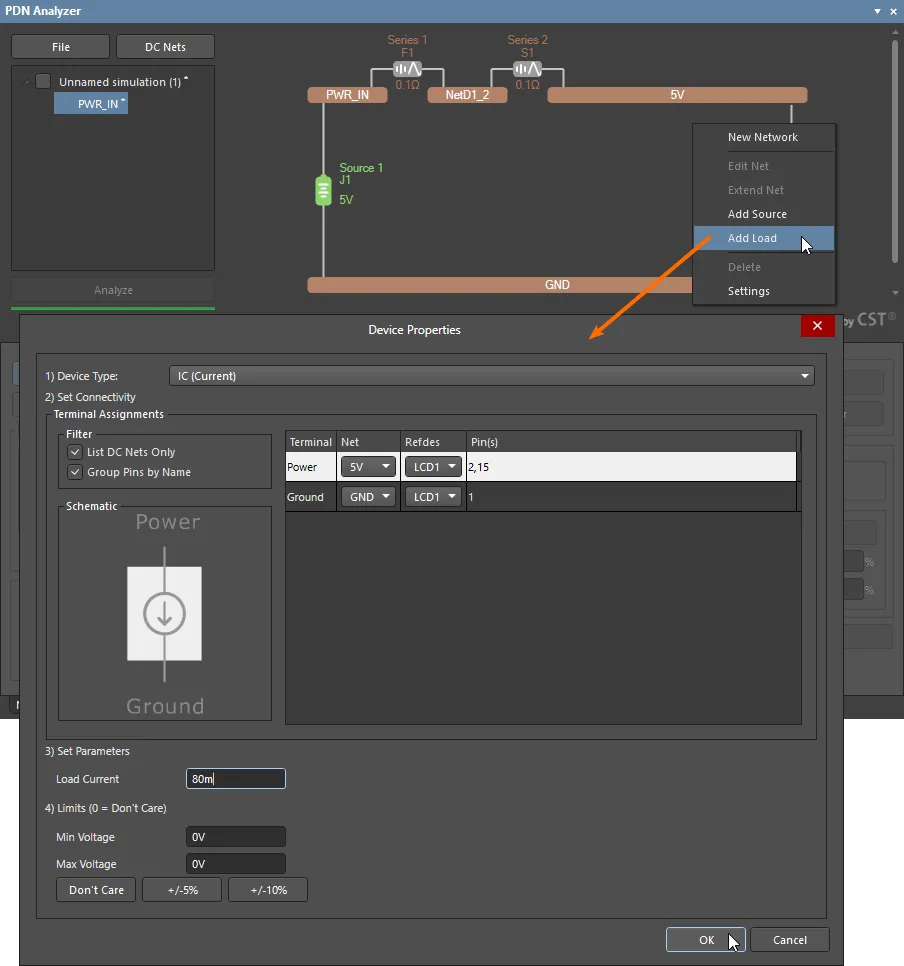
Task: Click the Terminal column header
Action: click(311, 442)
